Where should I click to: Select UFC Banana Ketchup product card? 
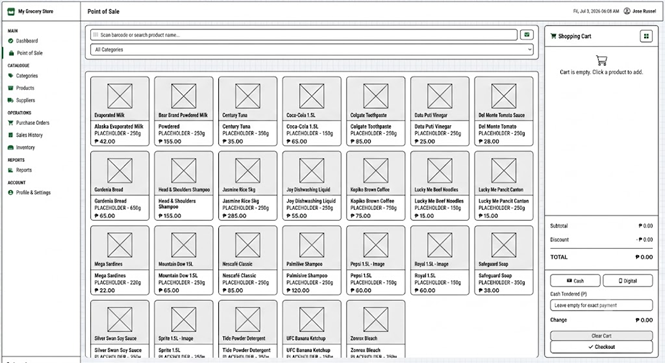click(312, 329)
